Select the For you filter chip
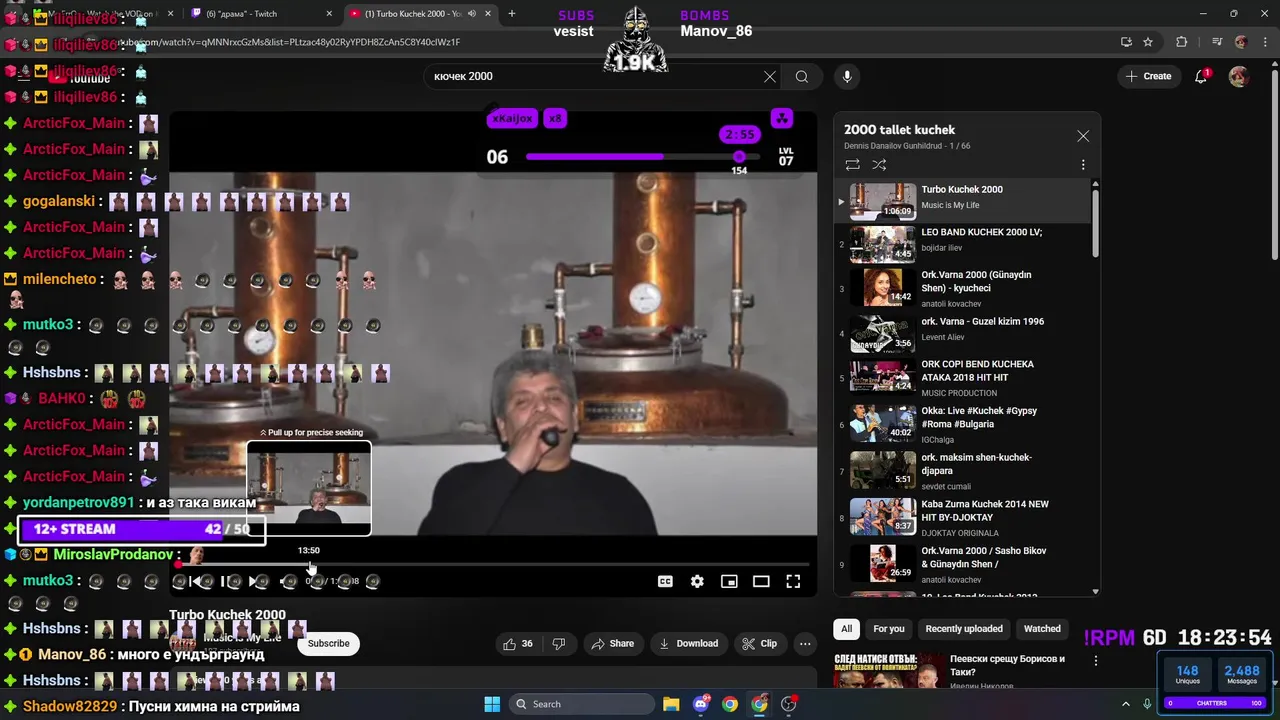1280x720 pixels. tap(888, 629)
